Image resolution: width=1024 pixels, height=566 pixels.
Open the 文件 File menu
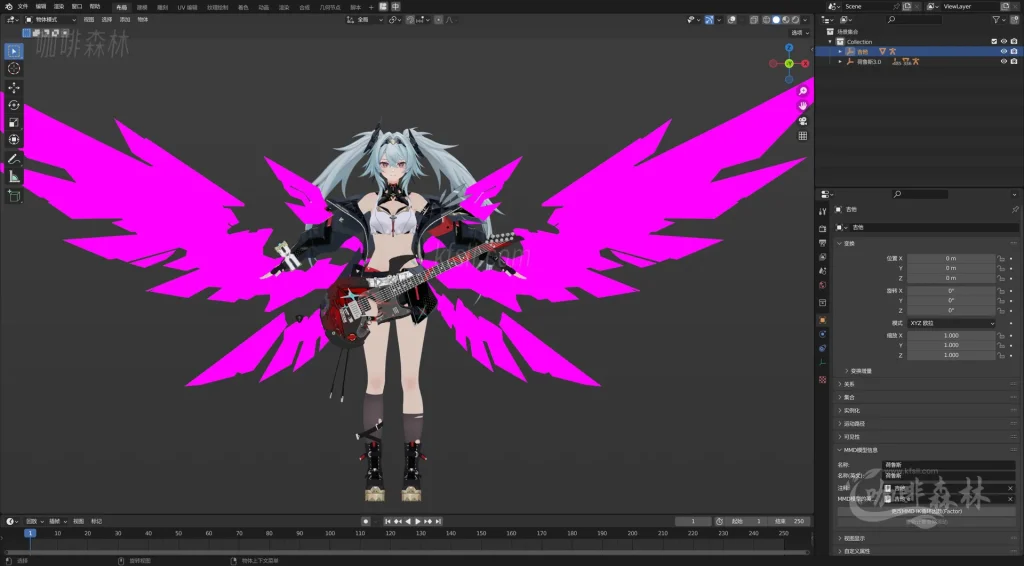pos(23,7)
